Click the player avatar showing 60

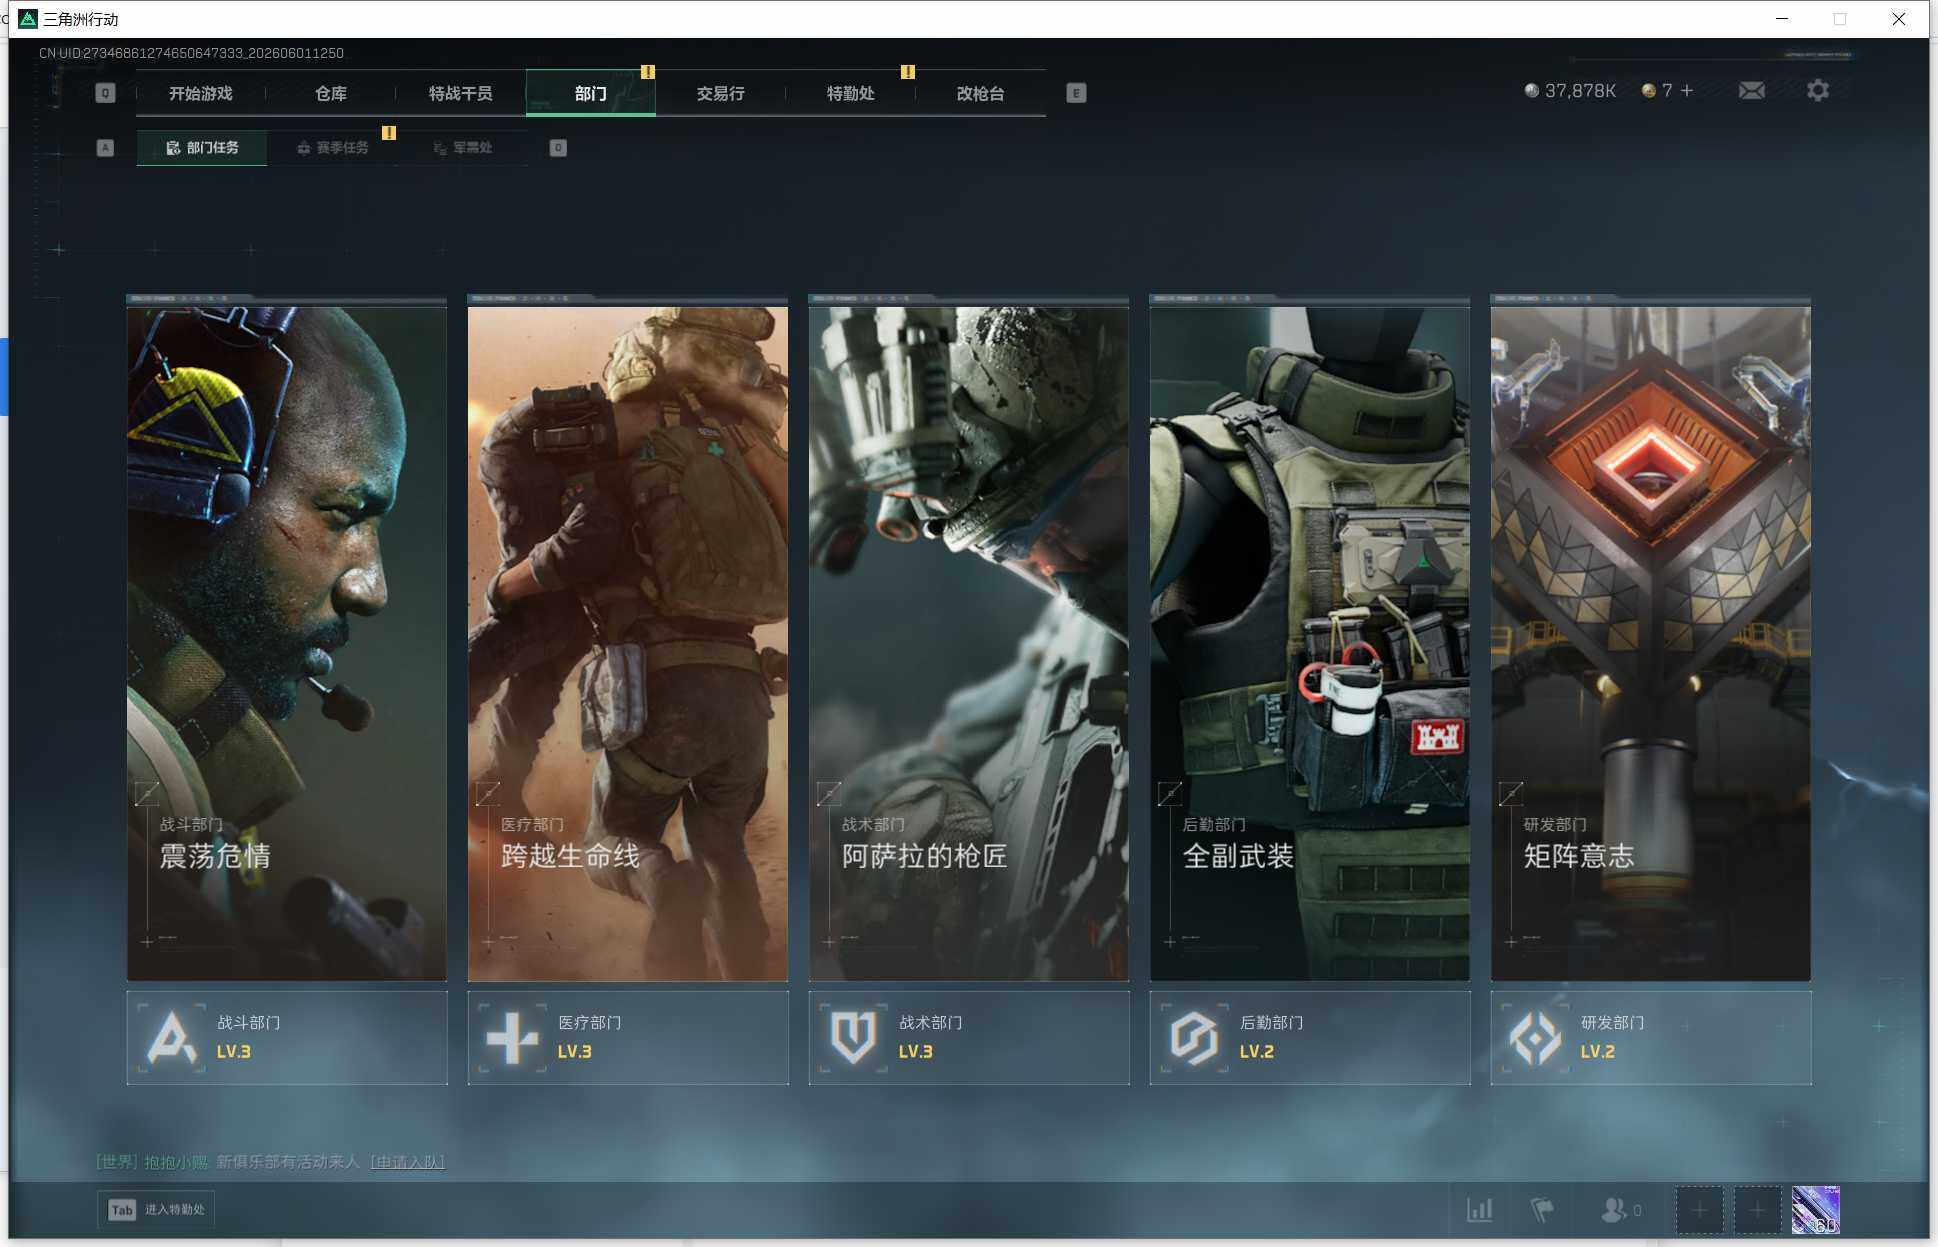point(1815,1211)
